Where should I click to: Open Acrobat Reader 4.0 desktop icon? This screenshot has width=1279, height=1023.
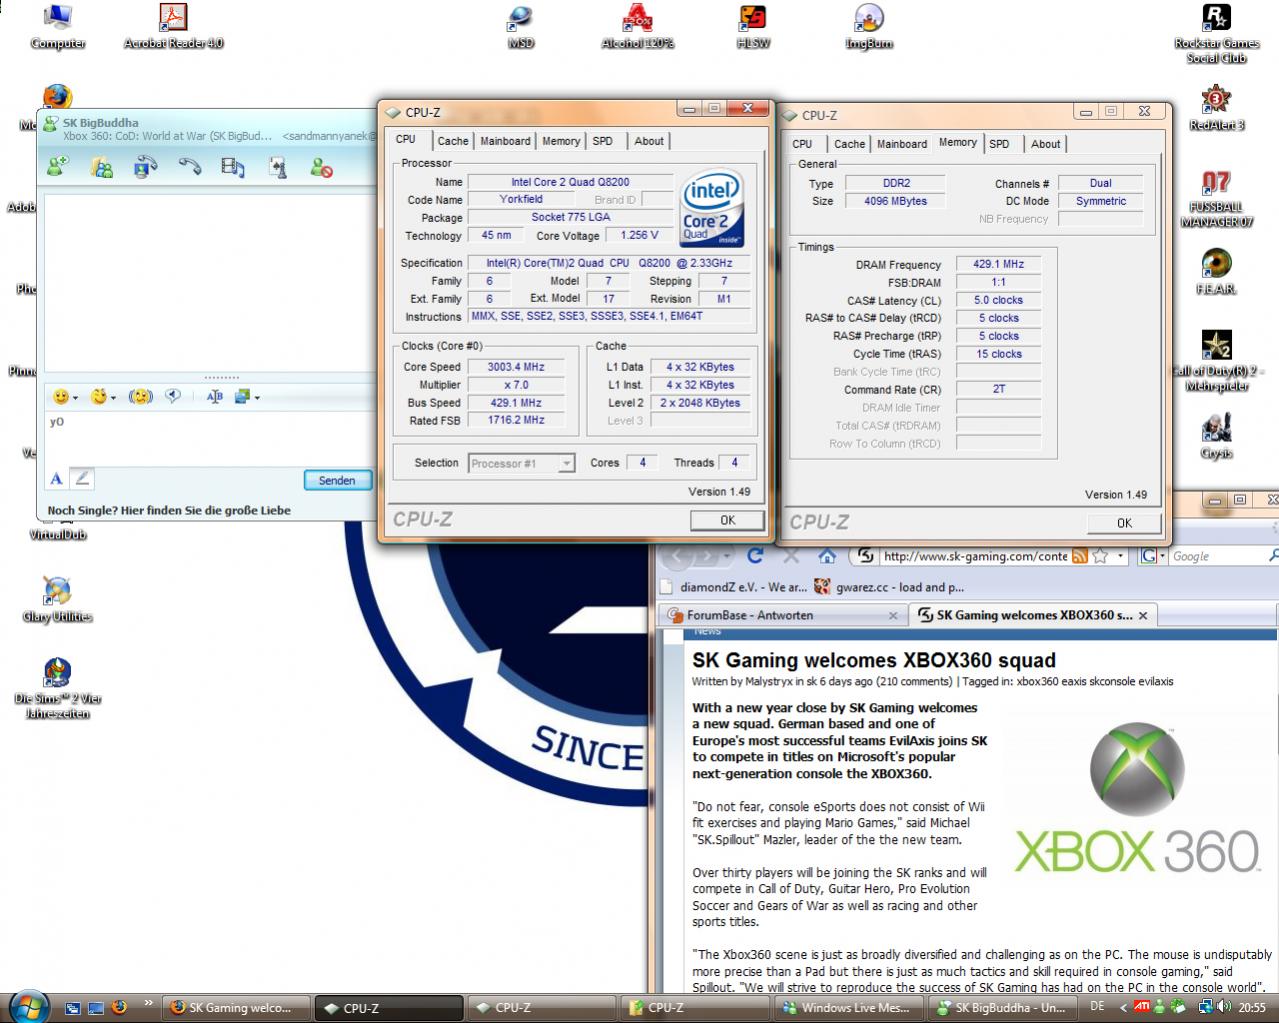click(x=173, y=26)
